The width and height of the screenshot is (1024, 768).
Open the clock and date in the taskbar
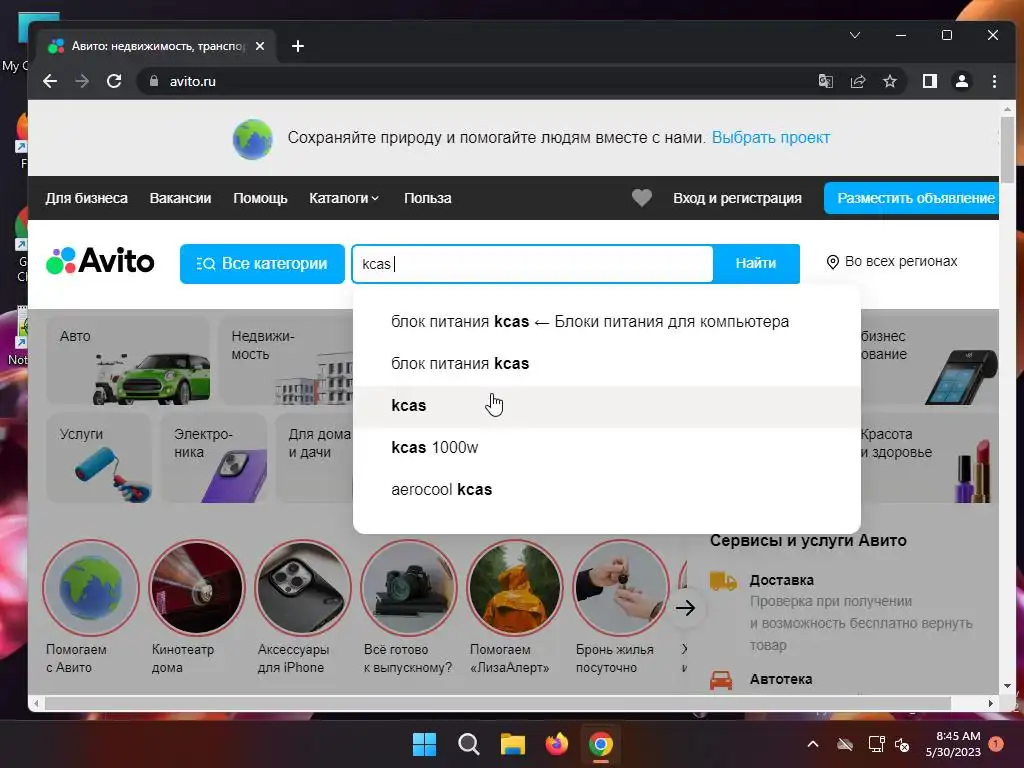point(953,744)
